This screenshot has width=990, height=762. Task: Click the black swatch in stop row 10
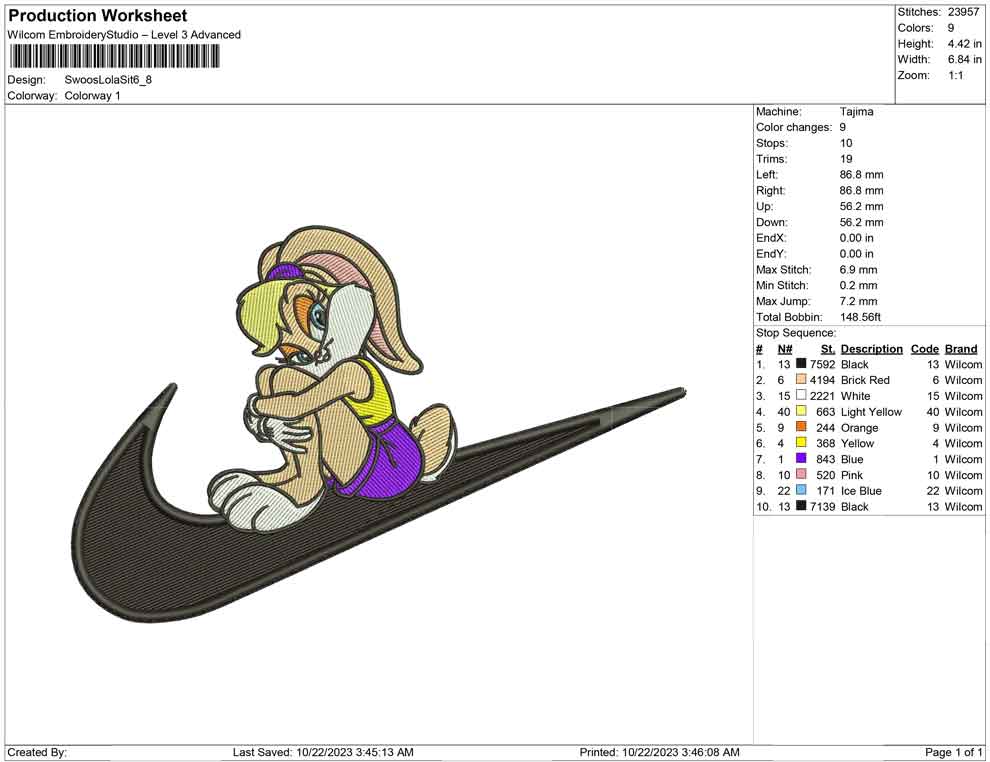[801, 506]
